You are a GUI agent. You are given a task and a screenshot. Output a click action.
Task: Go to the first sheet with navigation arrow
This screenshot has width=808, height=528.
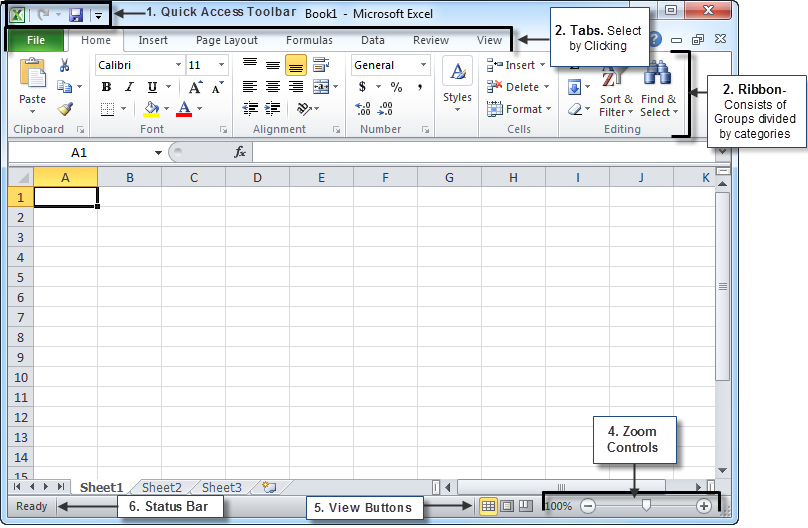(17, 487)
